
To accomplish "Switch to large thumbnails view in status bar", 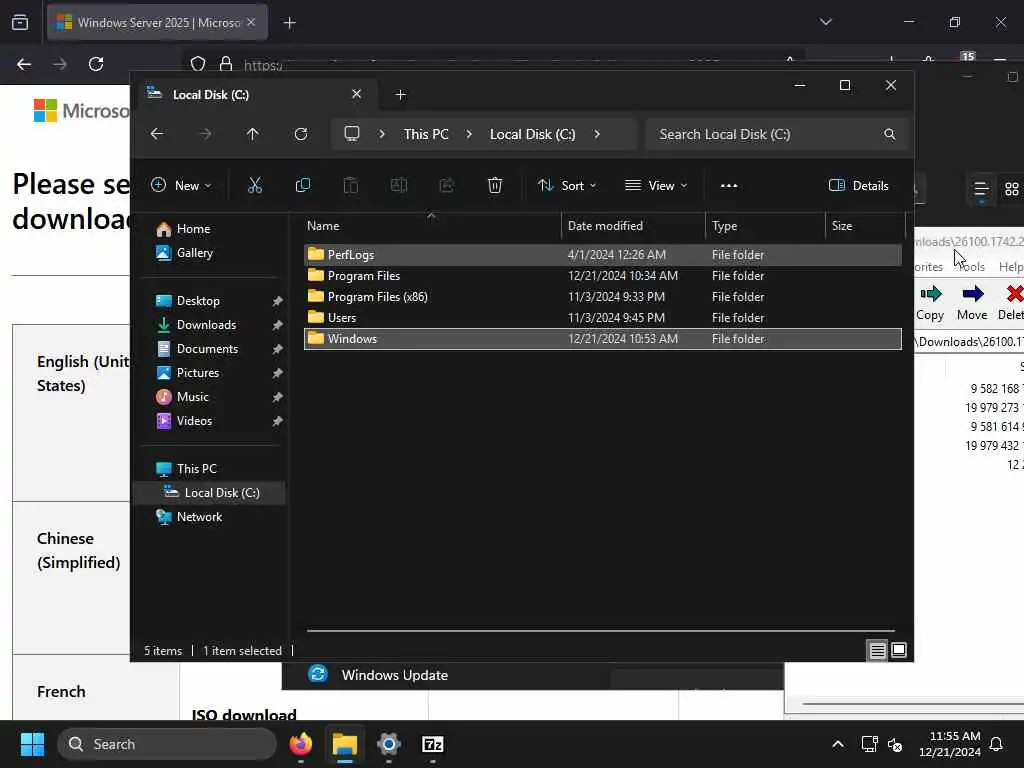I will click(899, 650).
